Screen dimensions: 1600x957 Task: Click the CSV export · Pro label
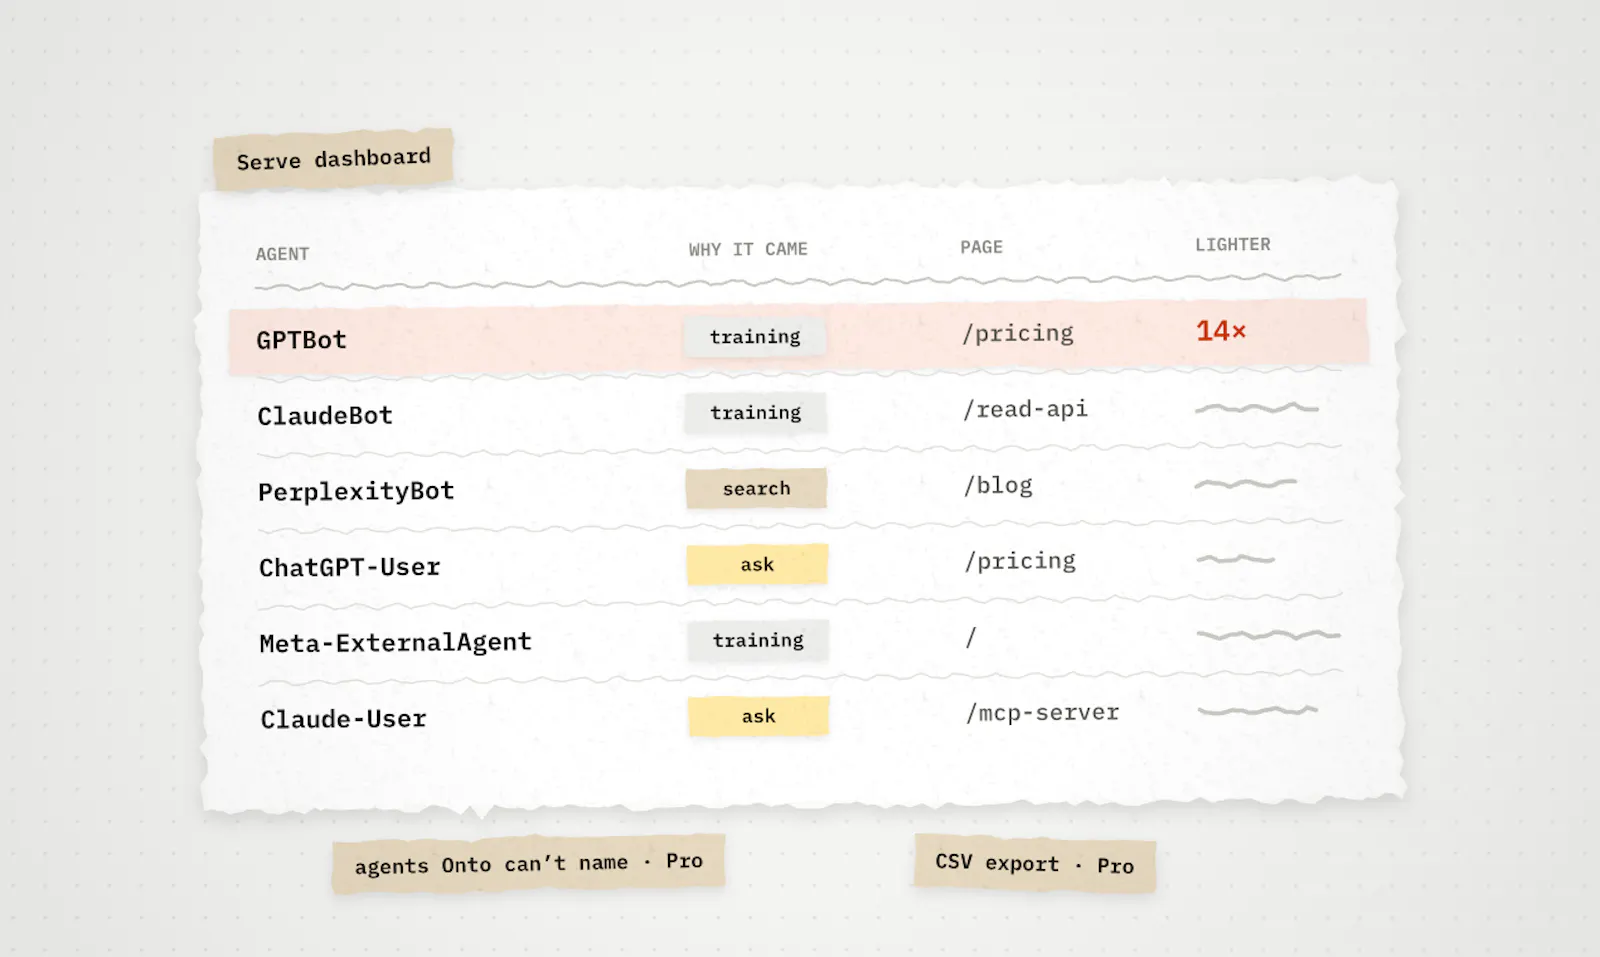pos(1035,864)
